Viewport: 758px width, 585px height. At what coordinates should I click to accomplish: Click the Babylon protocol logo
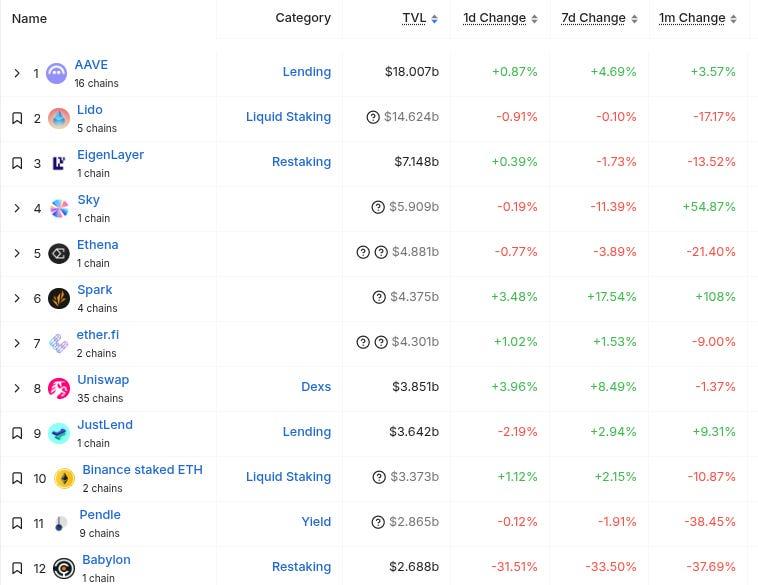click(64, 568)
